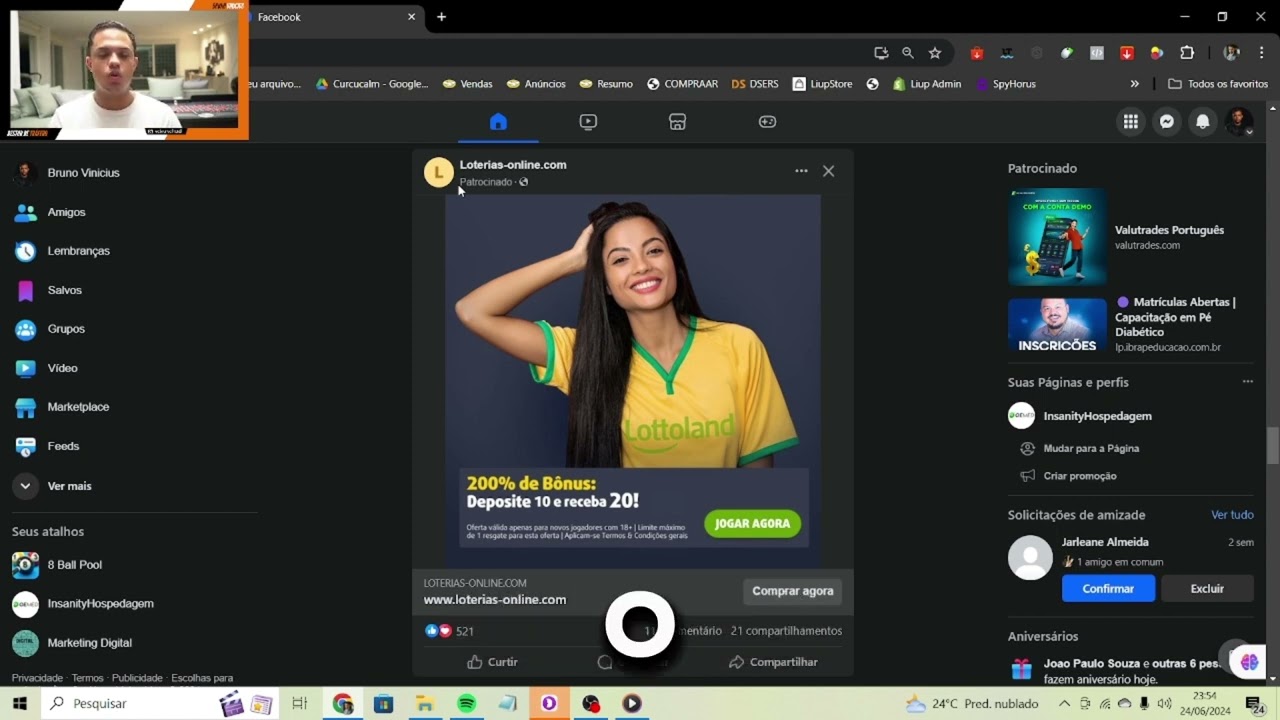Image resolution: width=1280 pixels, height=720 pixels.
Task: Show hidden system tray icons
Action: point(1064,704)
